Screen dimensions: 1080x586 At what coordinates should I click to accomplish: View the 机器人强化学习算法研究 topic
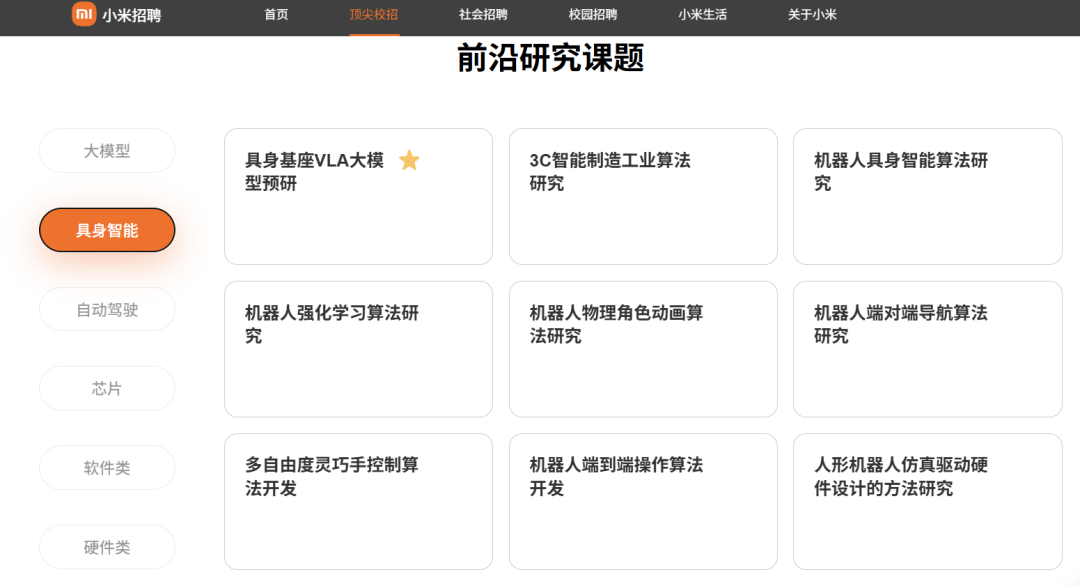(x=358, y=349)
